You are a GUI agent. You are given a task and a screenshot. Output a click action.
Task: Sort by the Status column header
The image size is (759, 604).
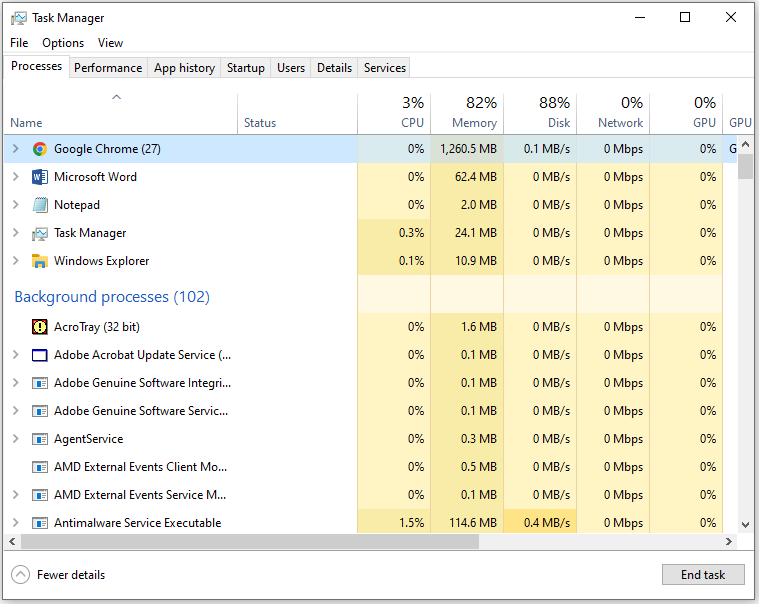tap(298, 114)
